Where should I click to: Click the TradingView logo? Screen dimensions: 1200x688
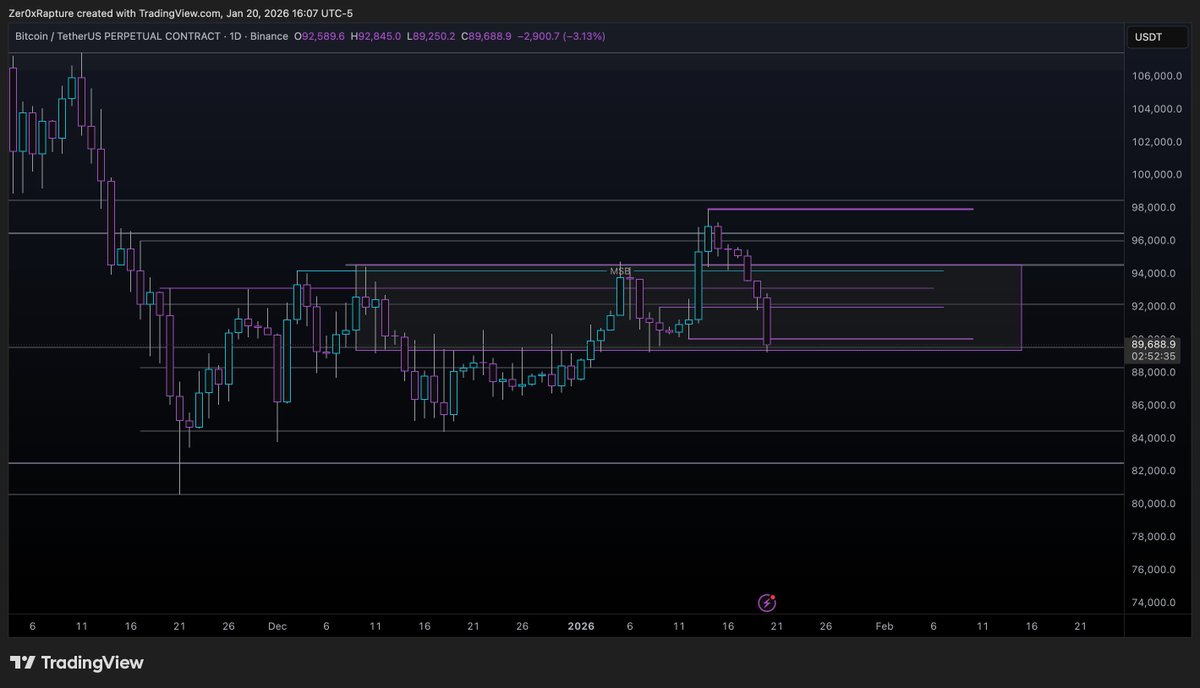tap(77, 662)
